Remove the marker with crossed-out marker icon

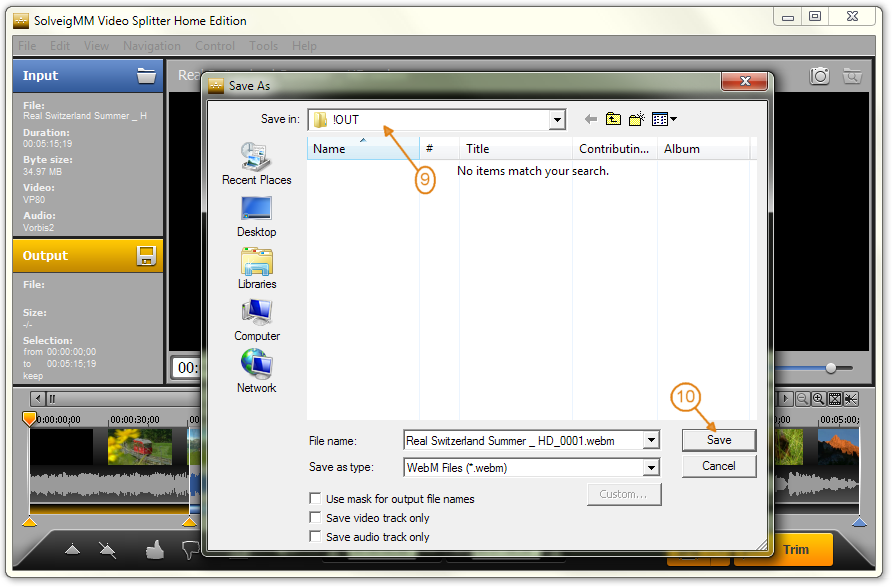106,549
